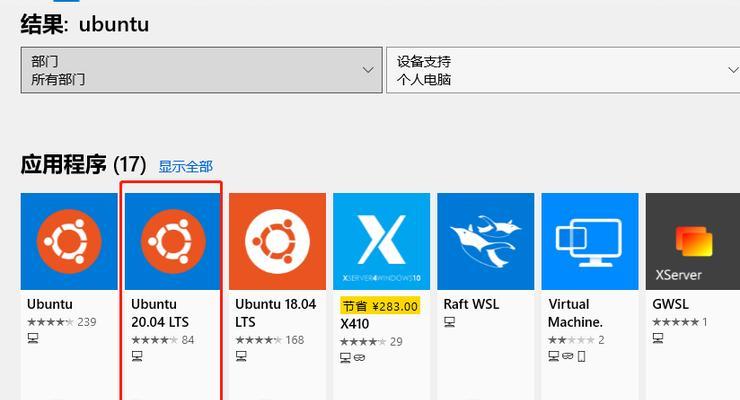Screen dimensions: 740x400
Task: Click the Virtual Machine two-star rating
Action: pos(576,340)
